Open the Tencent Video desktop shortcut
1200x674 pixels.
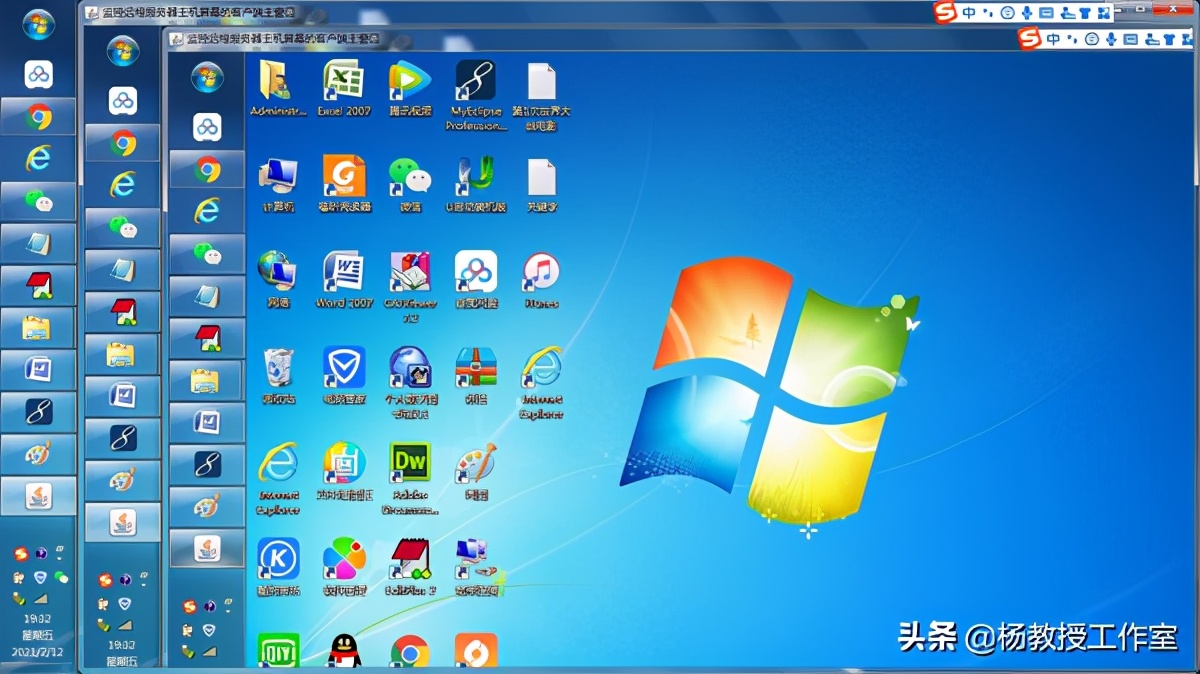point(410,89)
